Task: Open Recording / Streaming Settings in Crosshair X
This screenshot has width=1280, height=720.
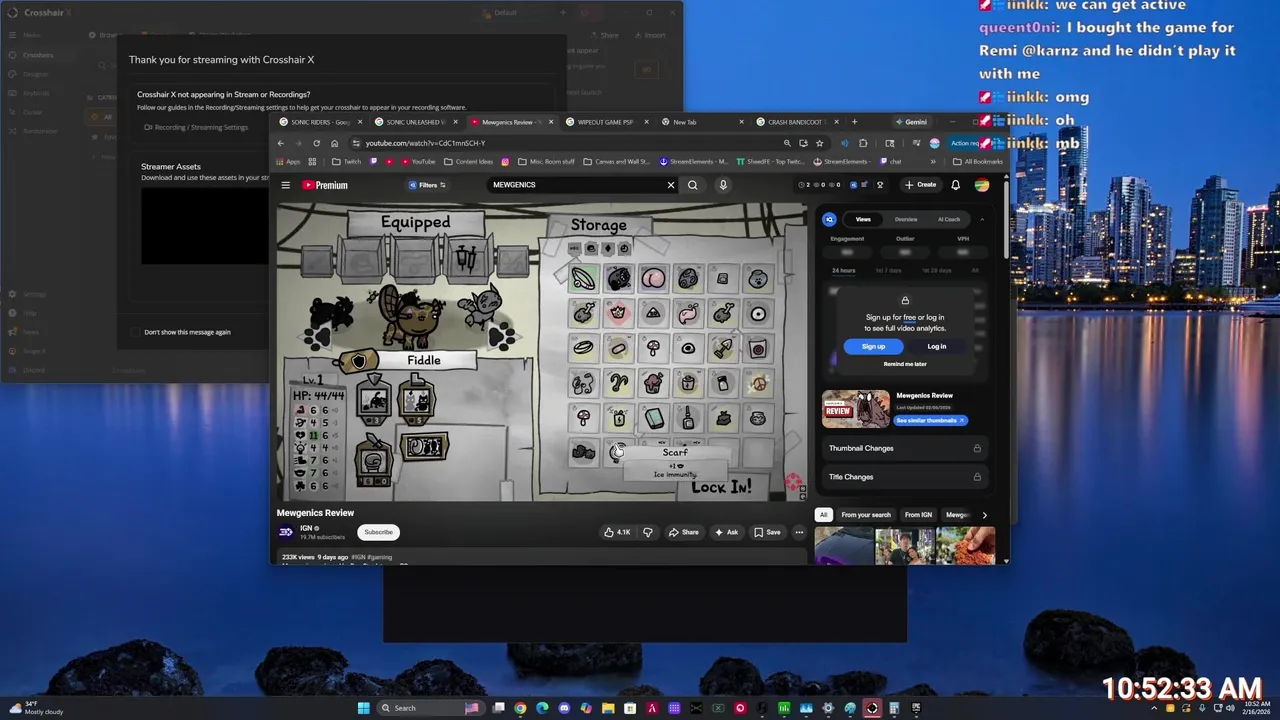Action: [197, 127]
